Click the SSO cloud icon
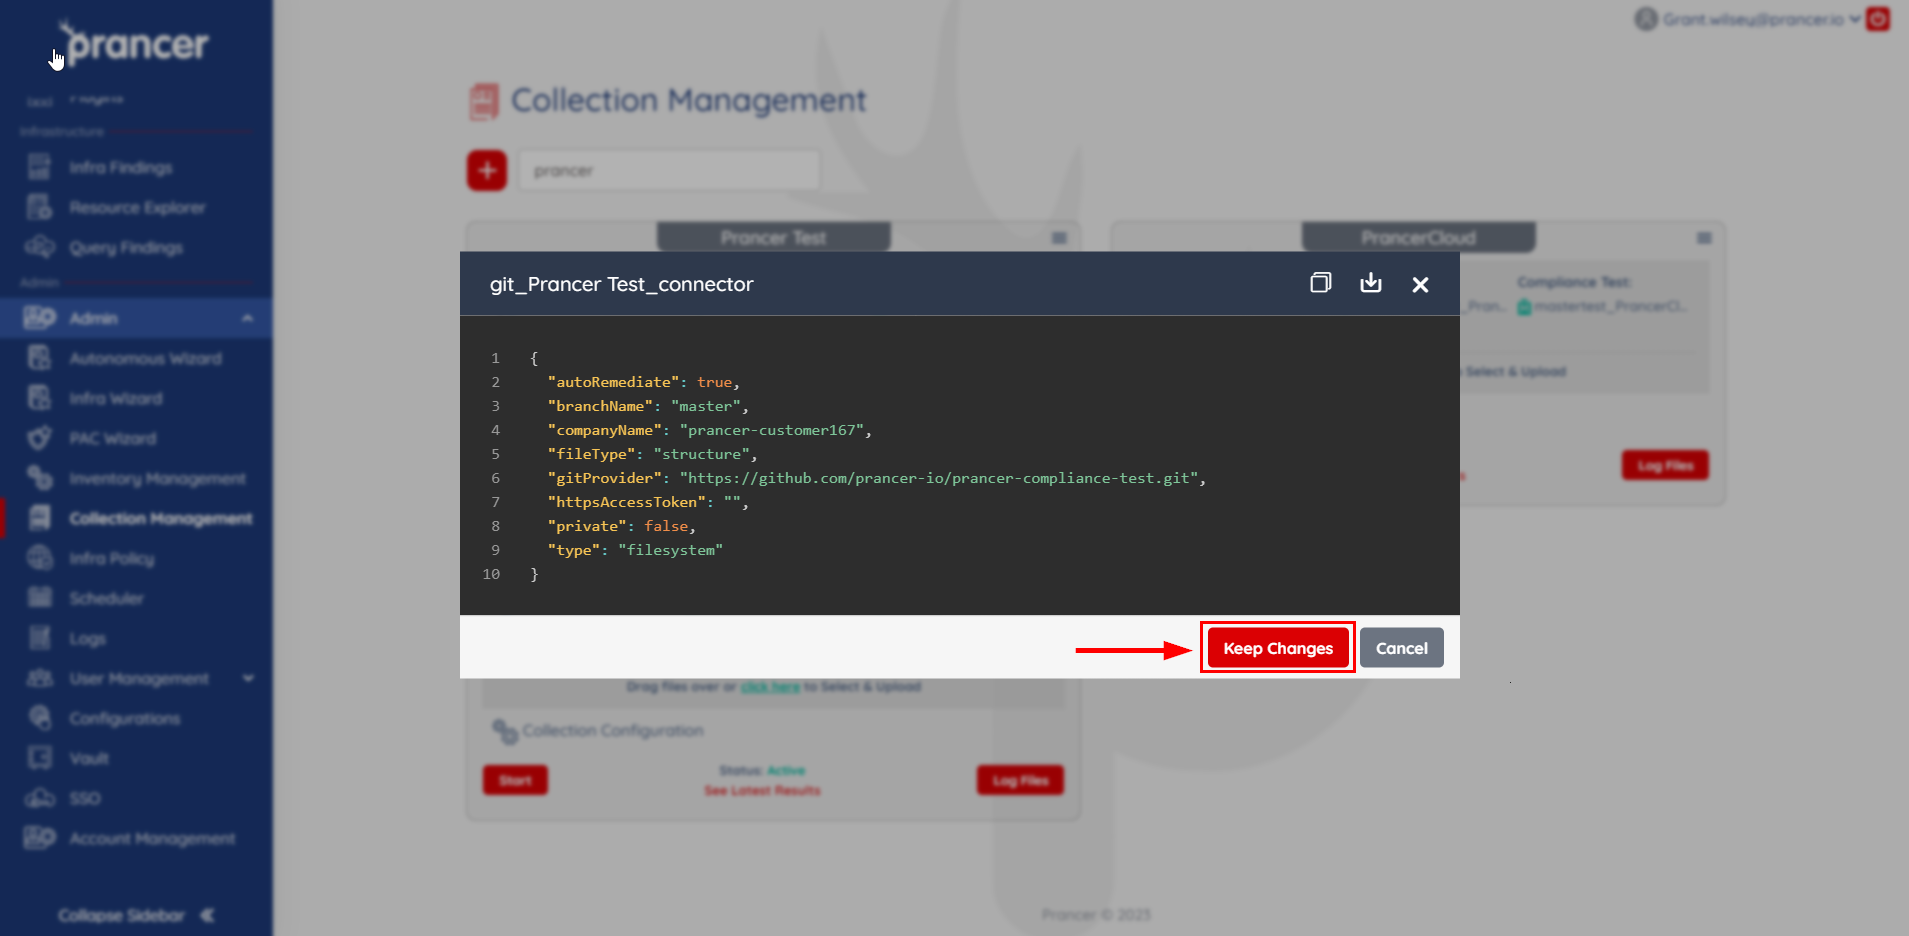Screen dimensions: 1909x936 (40, 798)
